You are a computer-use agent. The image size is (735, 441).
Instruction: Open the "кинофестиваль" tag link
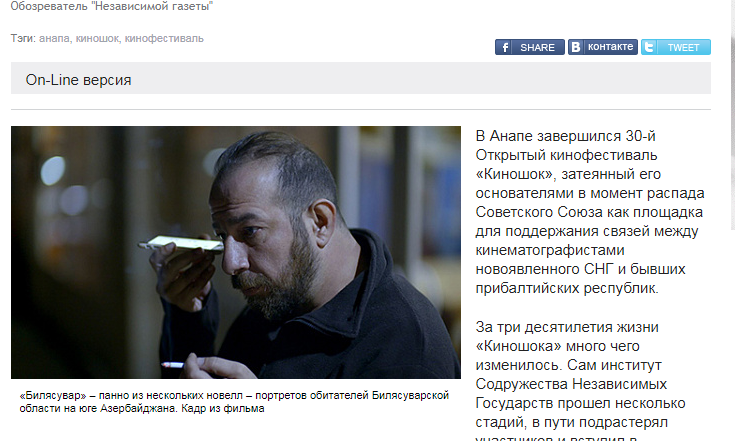(164, 38)
